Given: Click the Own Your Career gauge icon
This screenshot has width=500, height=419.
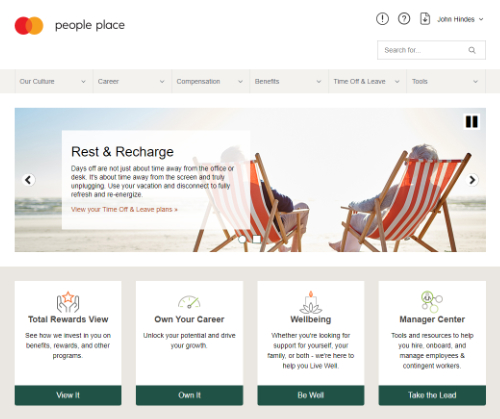Looking at the screenshot, I should (x=189, y=302).
